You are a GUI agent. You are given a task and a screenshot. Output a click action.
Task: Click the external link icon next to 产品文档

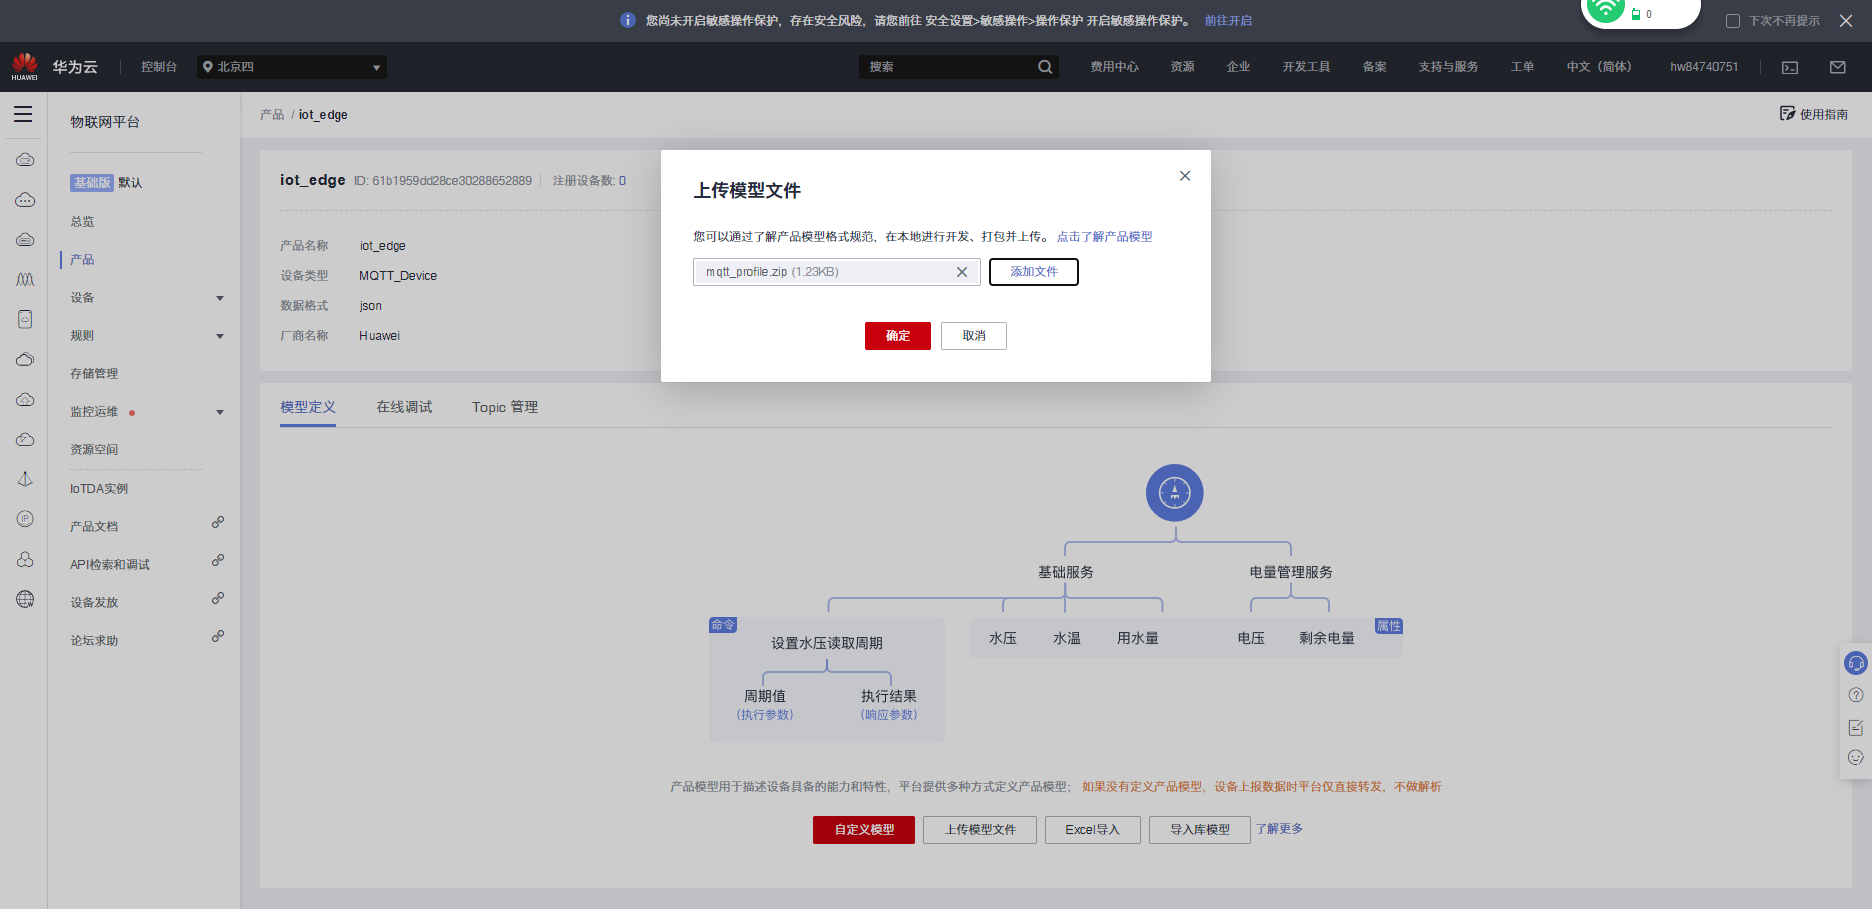(x=218, y=522)
